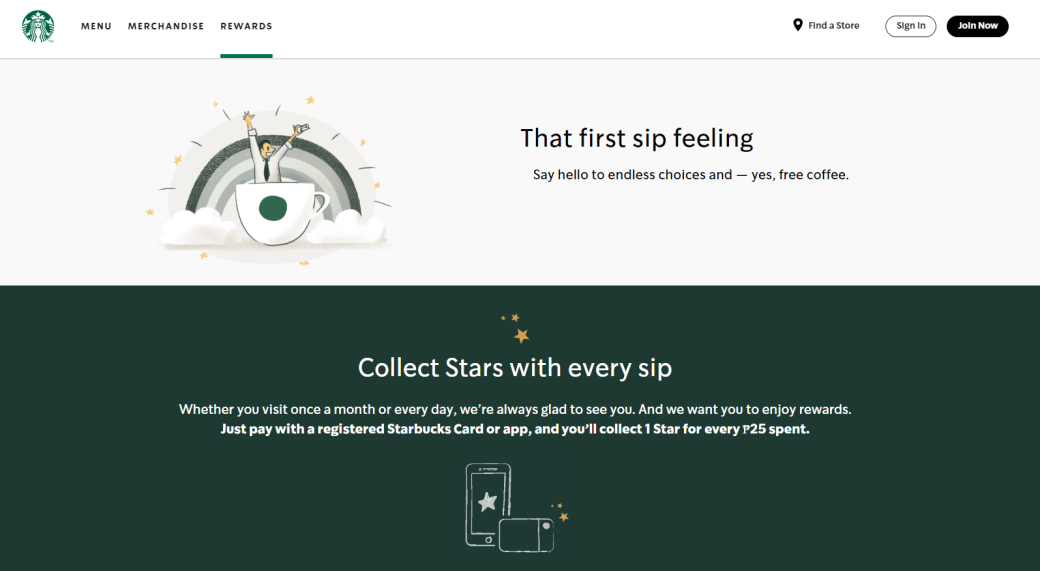Image resolution: width=1040 pixels, height=571 pixels.
Task: Click the "Just pay with a registered Starbucks Card" line
Action: point(515,429)
